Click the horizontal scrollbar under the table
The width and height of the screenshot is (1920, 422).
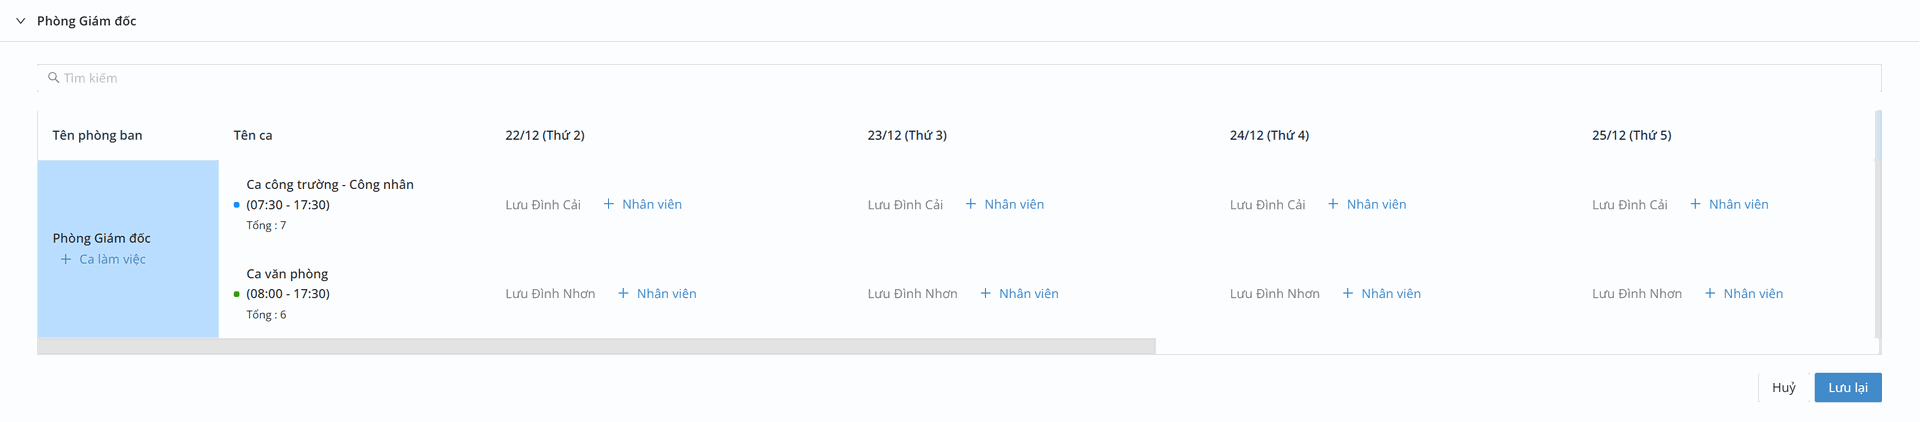(x=596, y=346)
